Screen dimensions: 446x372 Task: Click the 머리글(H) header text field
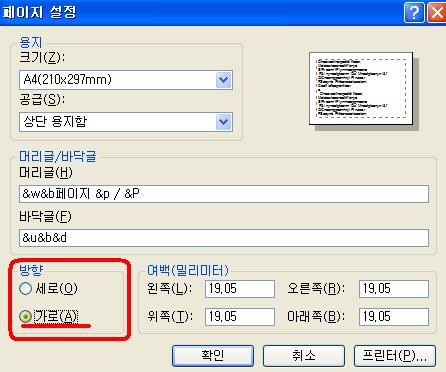[x=224, y=194]
